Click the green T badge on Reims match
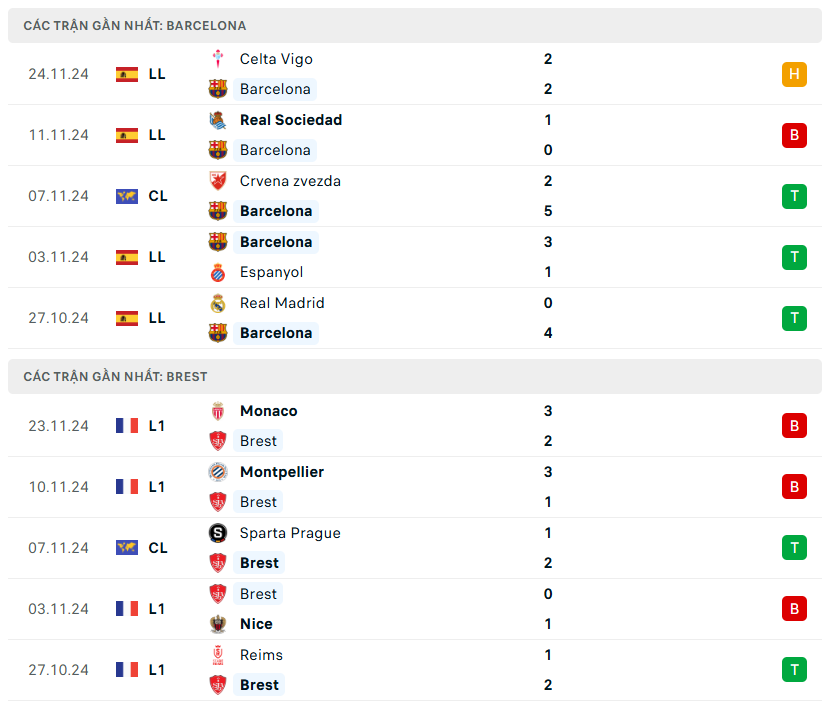The width and height of the screenshot is (831, 713). click(x=794, y=670)
